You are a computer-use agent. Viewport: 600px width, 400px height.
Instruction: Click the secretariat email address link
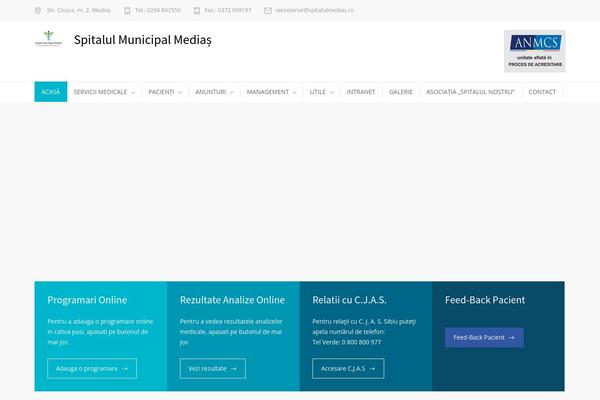(x=315, y=10)
